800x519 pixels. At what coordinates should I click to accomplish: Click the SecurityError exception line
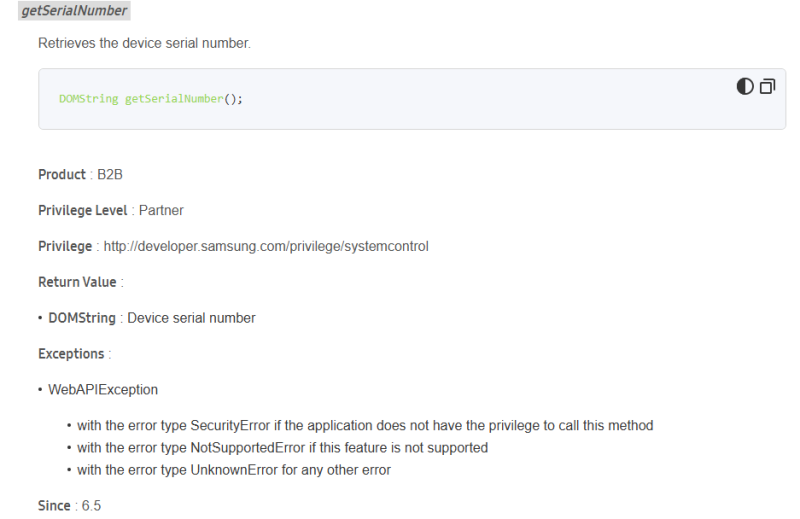(365, 426)
